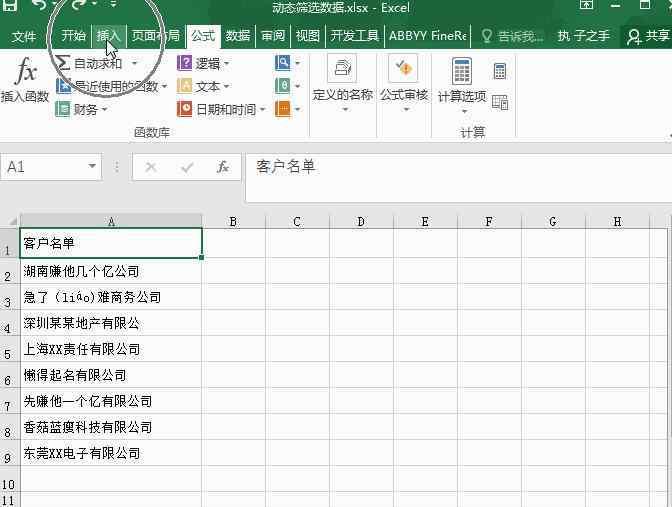Expand the Date and Time dropdown arrow
This screenshot has width=672, height=507.
click(262, 109)
